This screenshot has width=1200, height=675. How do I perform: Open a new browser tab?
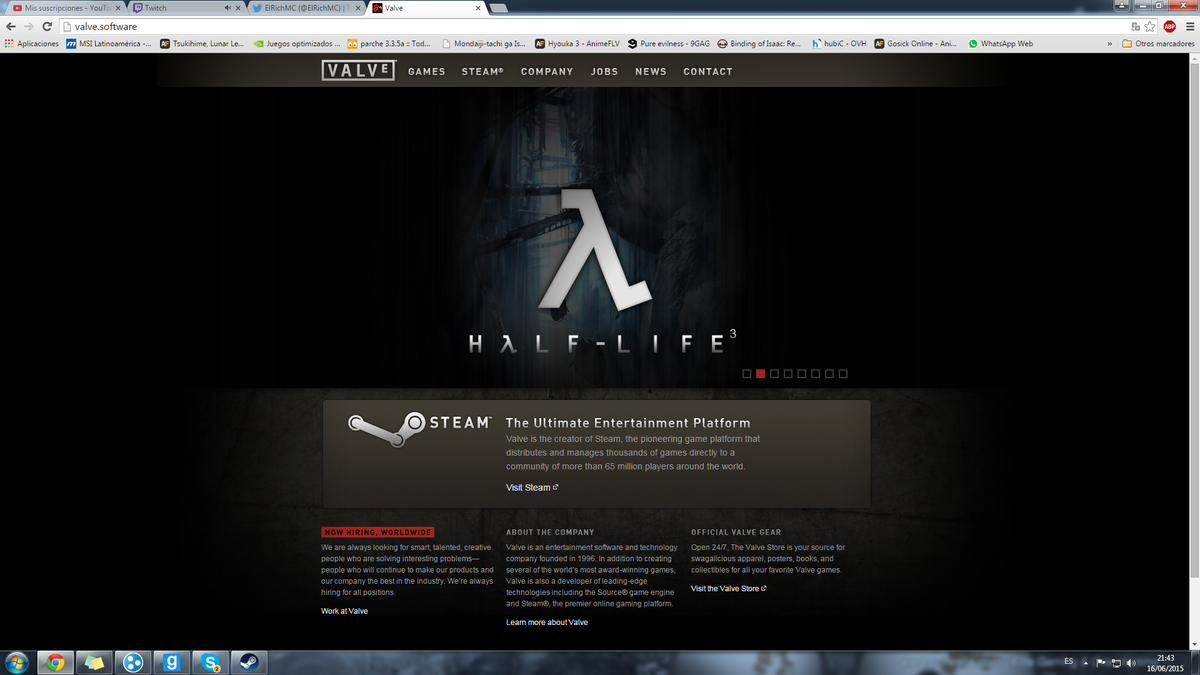click(499, 9)
